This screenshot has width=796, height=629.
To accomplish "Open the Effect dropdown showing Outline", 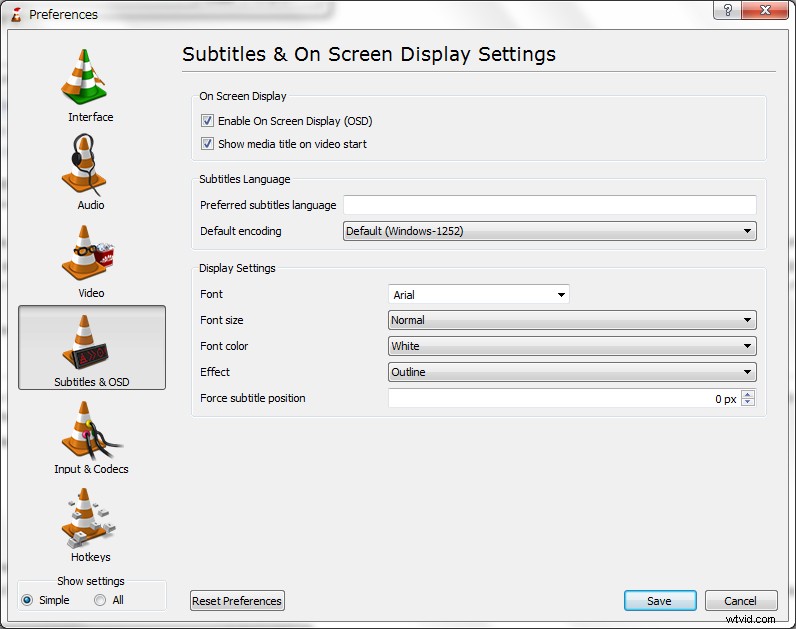I will pos(572,372).
